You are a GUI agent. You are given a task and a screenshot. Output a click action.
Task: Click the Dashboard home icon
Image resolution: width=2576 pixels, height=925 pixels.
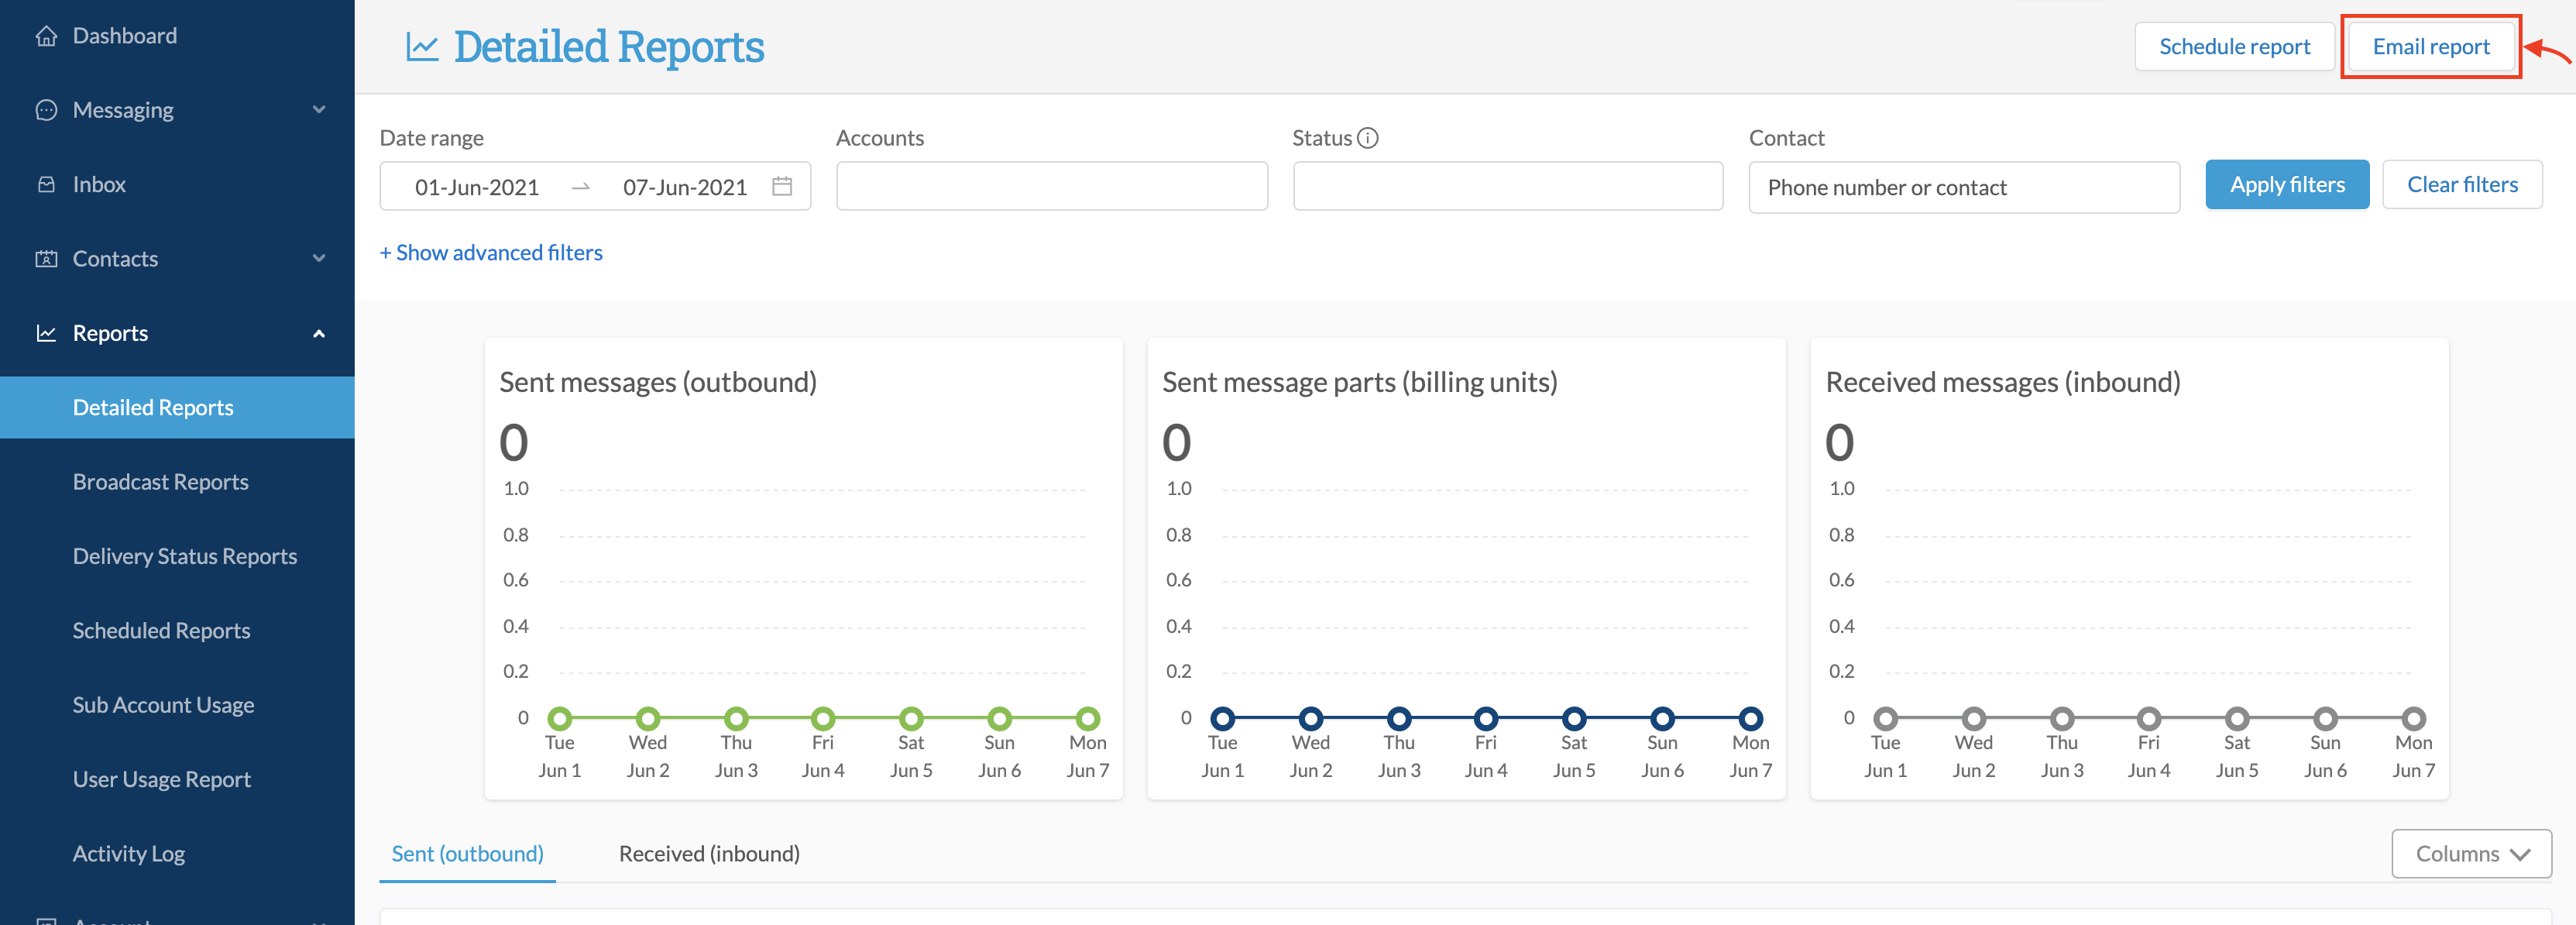coord(46,36)
